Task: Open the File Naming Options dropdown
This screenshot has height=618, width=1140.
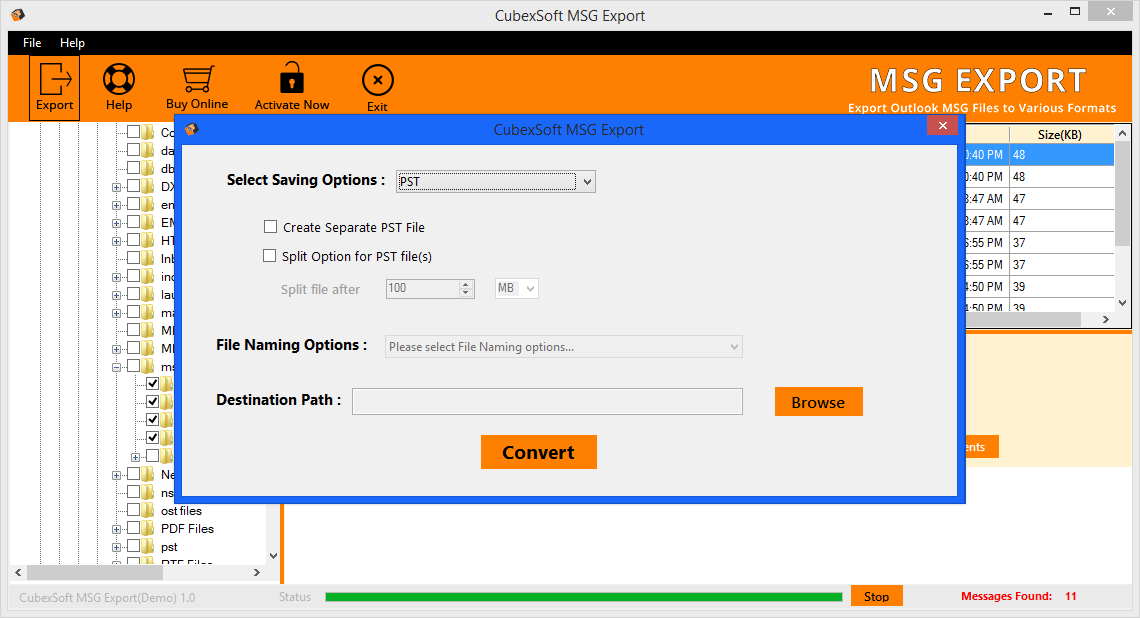Action: 563,347
